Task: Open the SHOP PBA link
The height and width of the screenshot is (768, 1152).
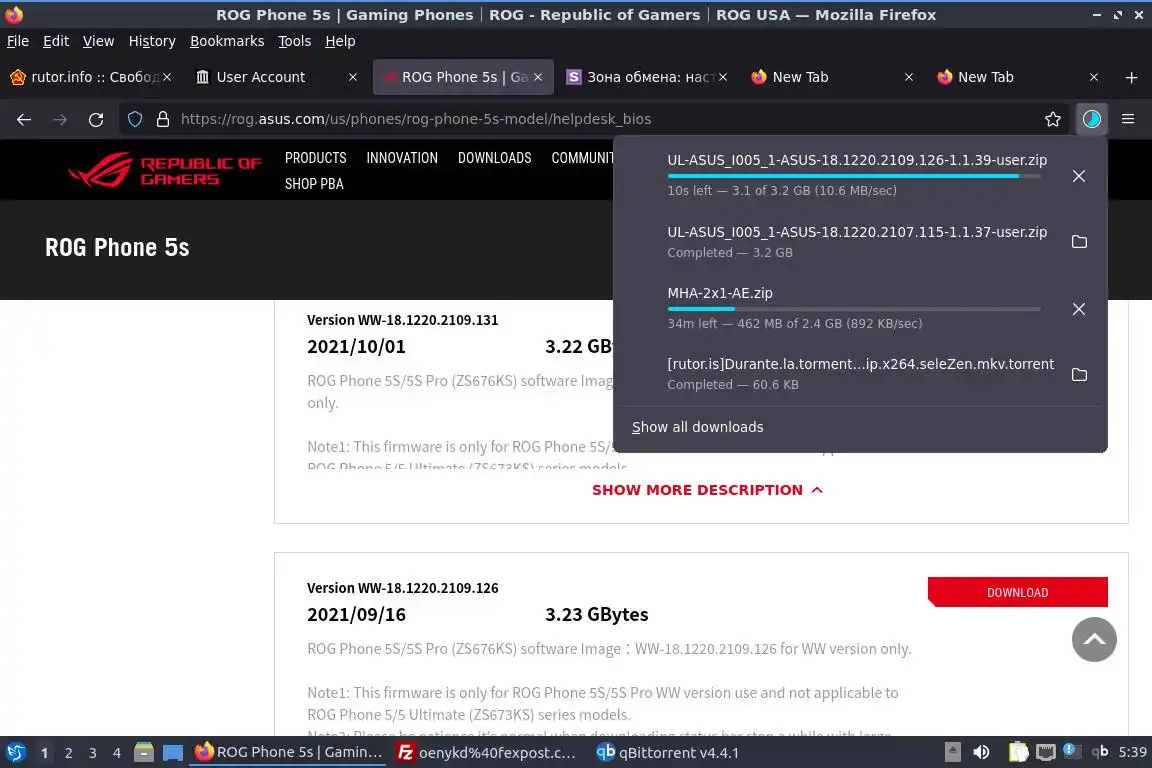Action: click(x=314, y=184)
